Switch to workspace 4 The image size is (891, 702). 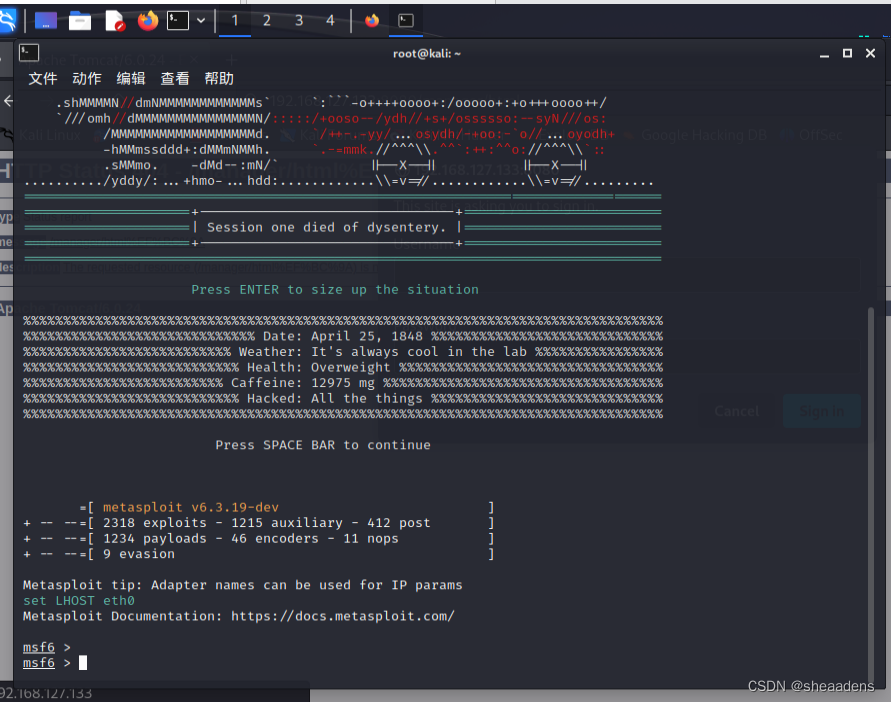point(330,20)
